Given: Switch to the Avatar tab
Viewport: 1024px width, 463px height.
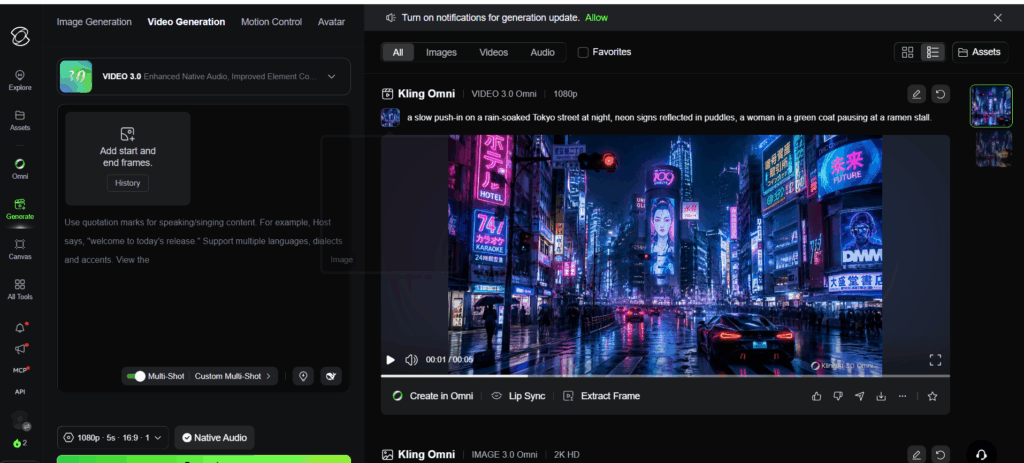Looking at the screenshot, I should (x=331, y=22).
